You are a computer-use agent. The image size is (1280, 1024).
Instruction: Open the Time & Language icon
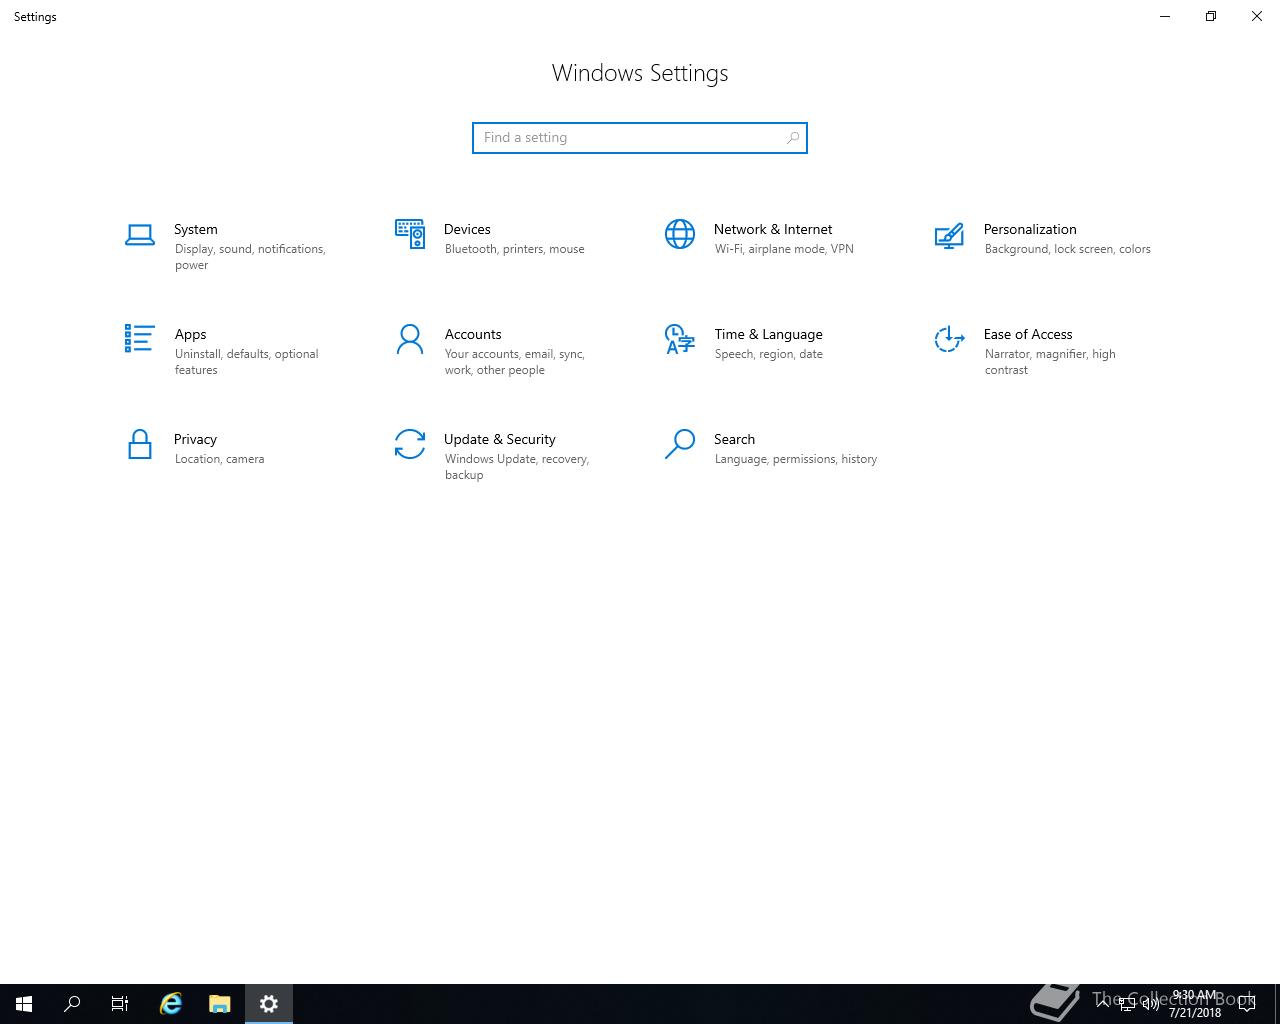(x=680, y=339)
